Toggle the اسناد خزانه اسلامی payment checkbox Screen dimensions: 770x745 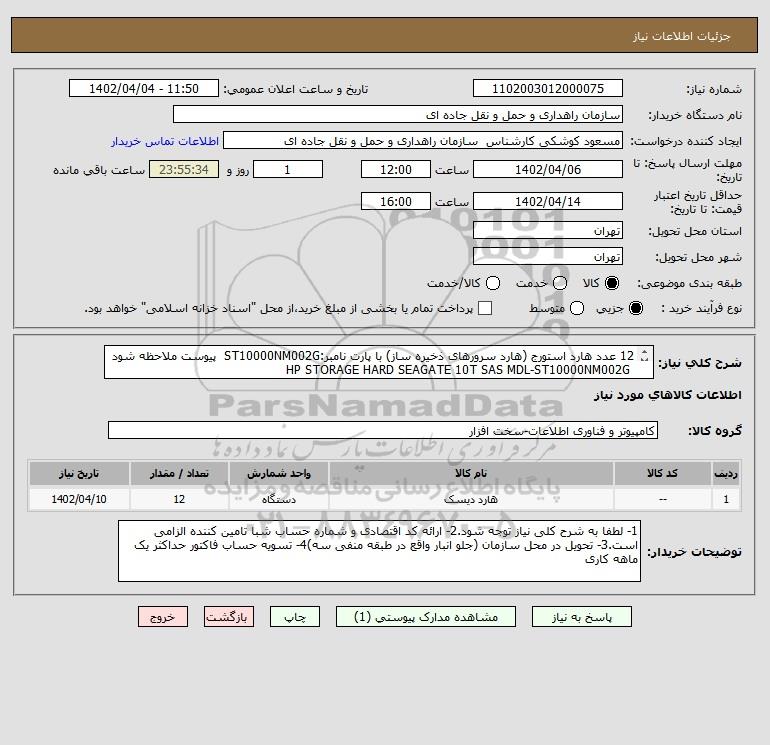(485, 308)
